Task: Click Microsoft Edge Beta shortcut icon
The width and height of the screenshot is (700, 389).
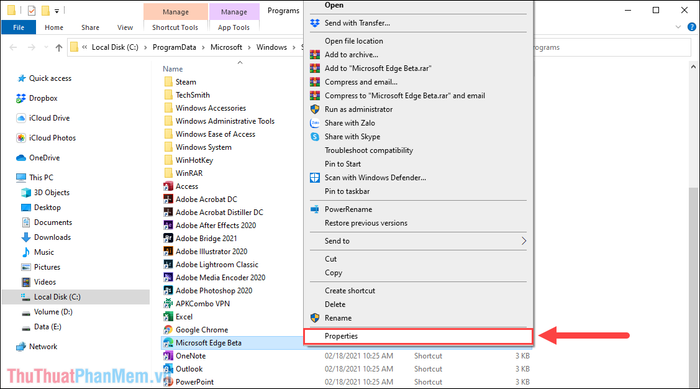Action: click(x=168, y=343)
